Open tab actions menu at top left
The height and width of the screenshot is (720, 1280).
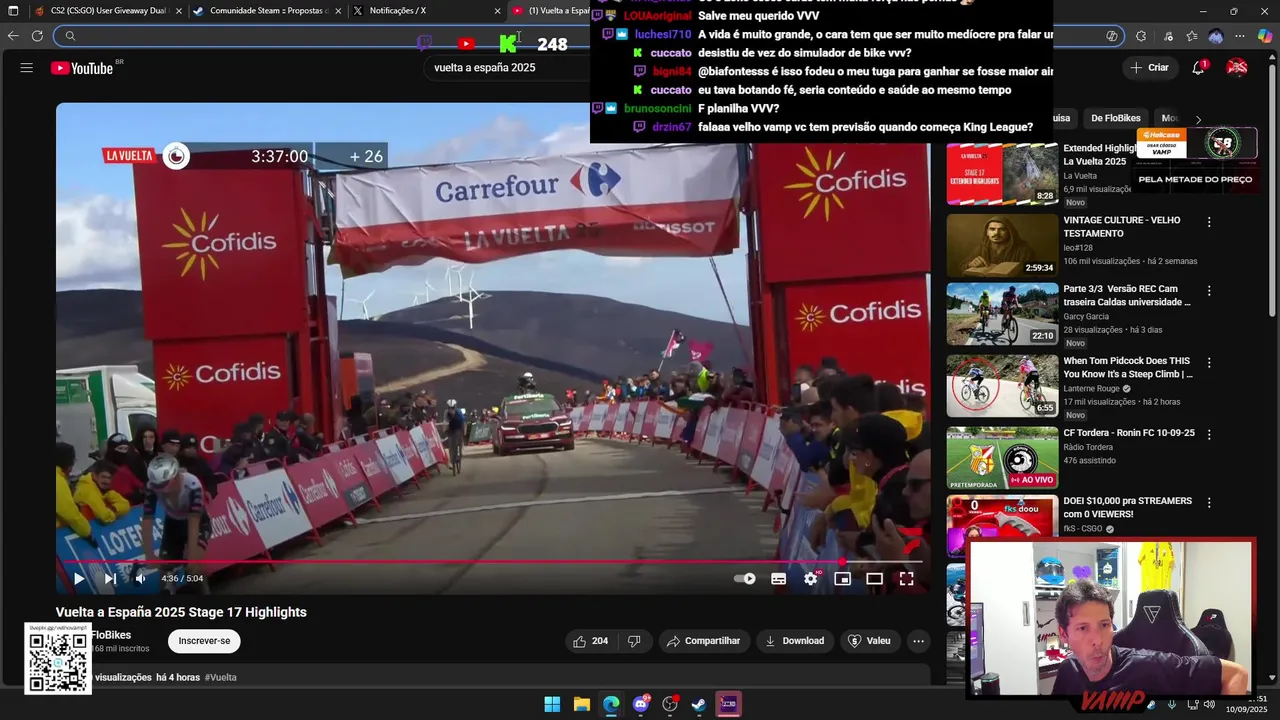click(x=12, y=11)
